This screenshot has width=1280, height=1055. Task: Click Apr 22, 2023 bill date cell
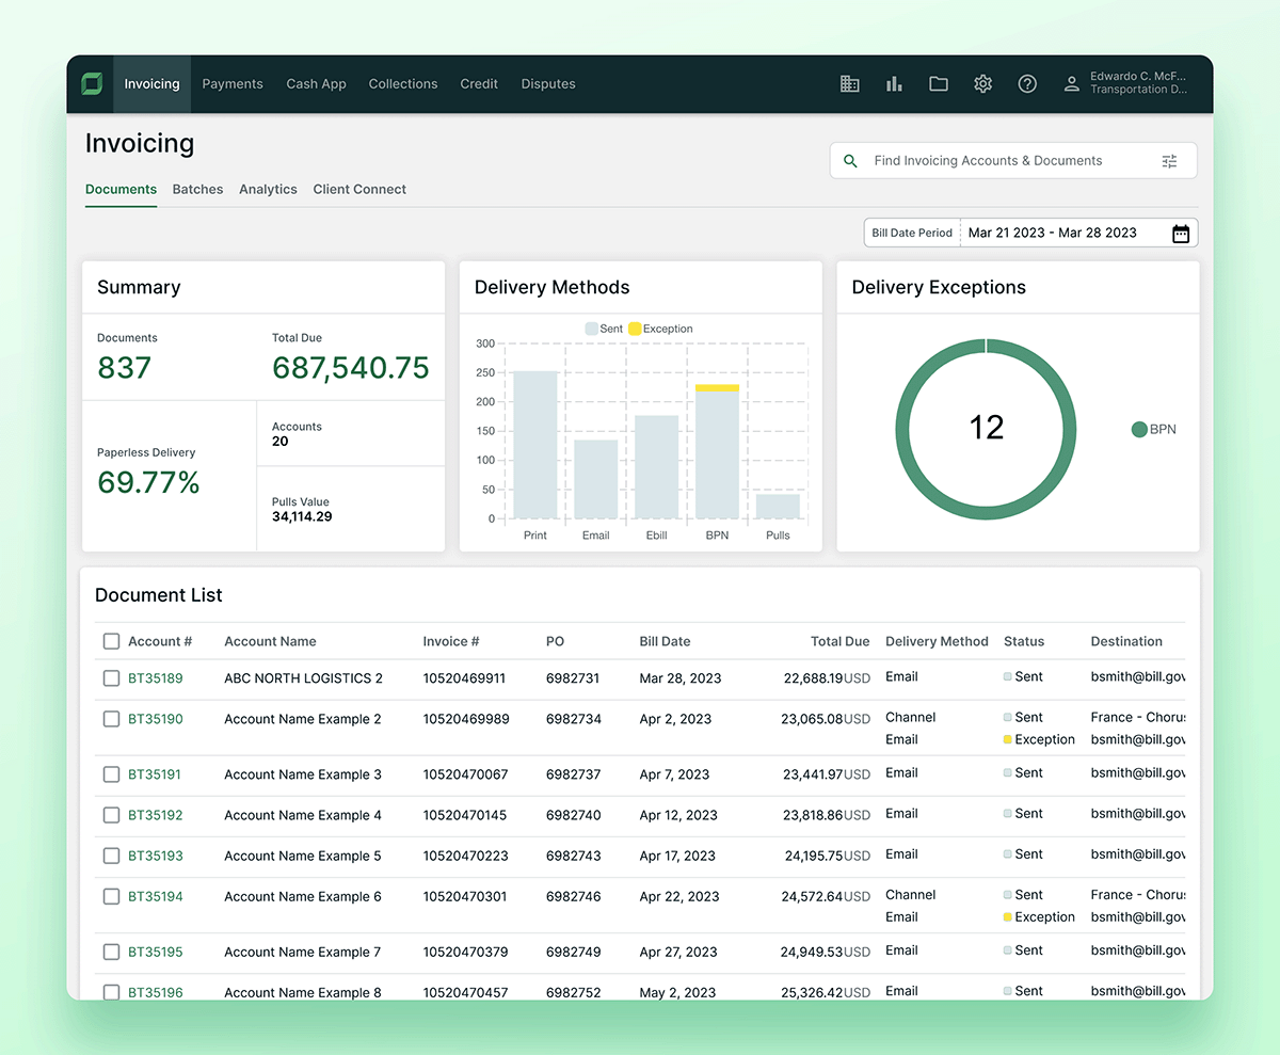point(679,897)
